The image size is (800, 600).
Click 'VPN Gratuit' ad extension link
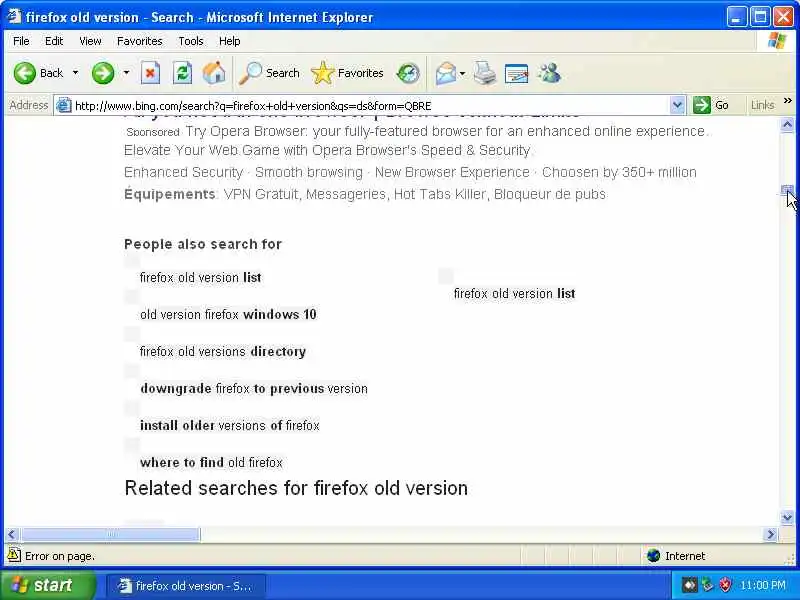tap(260, 194)
